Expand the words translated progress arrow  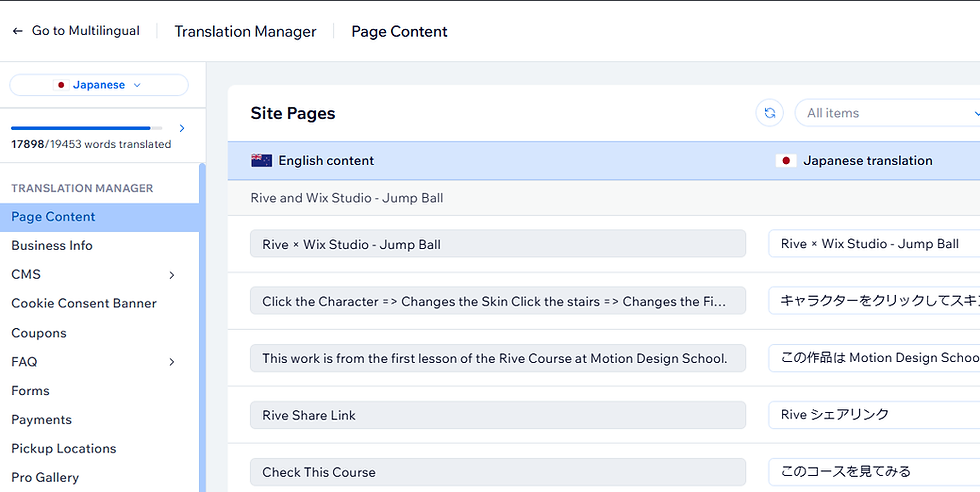coord(182,128)
